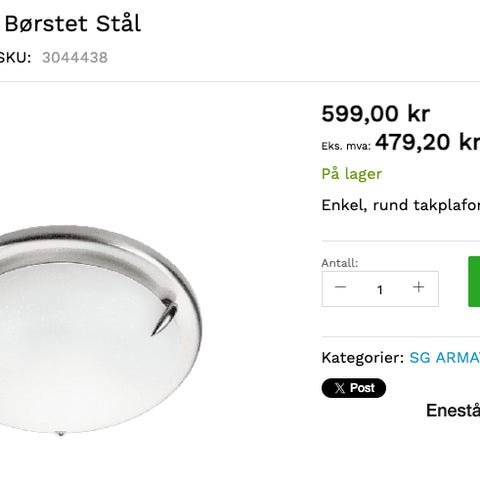
Task: Click the 599,00 kr price
Action: [x=376, y=114]
